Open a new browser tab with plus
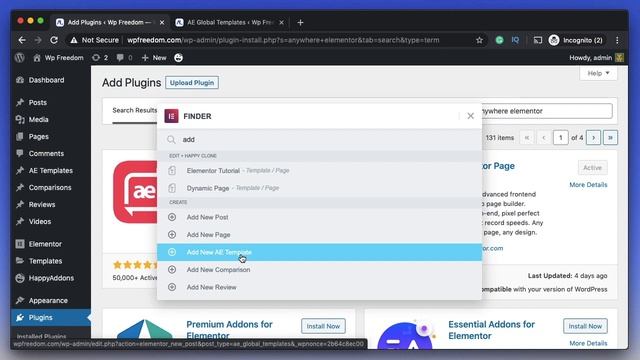The width and height of the screenshot is (640, 360). (300, 22)
